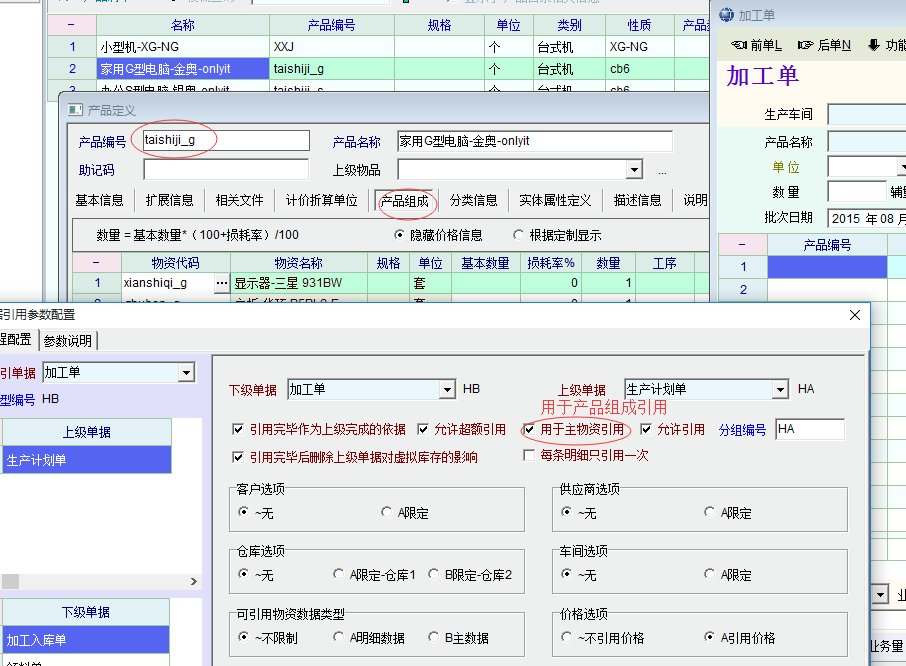
Task: Toggle the 允许超额引用 checkbox
Action: click(423, 429)
